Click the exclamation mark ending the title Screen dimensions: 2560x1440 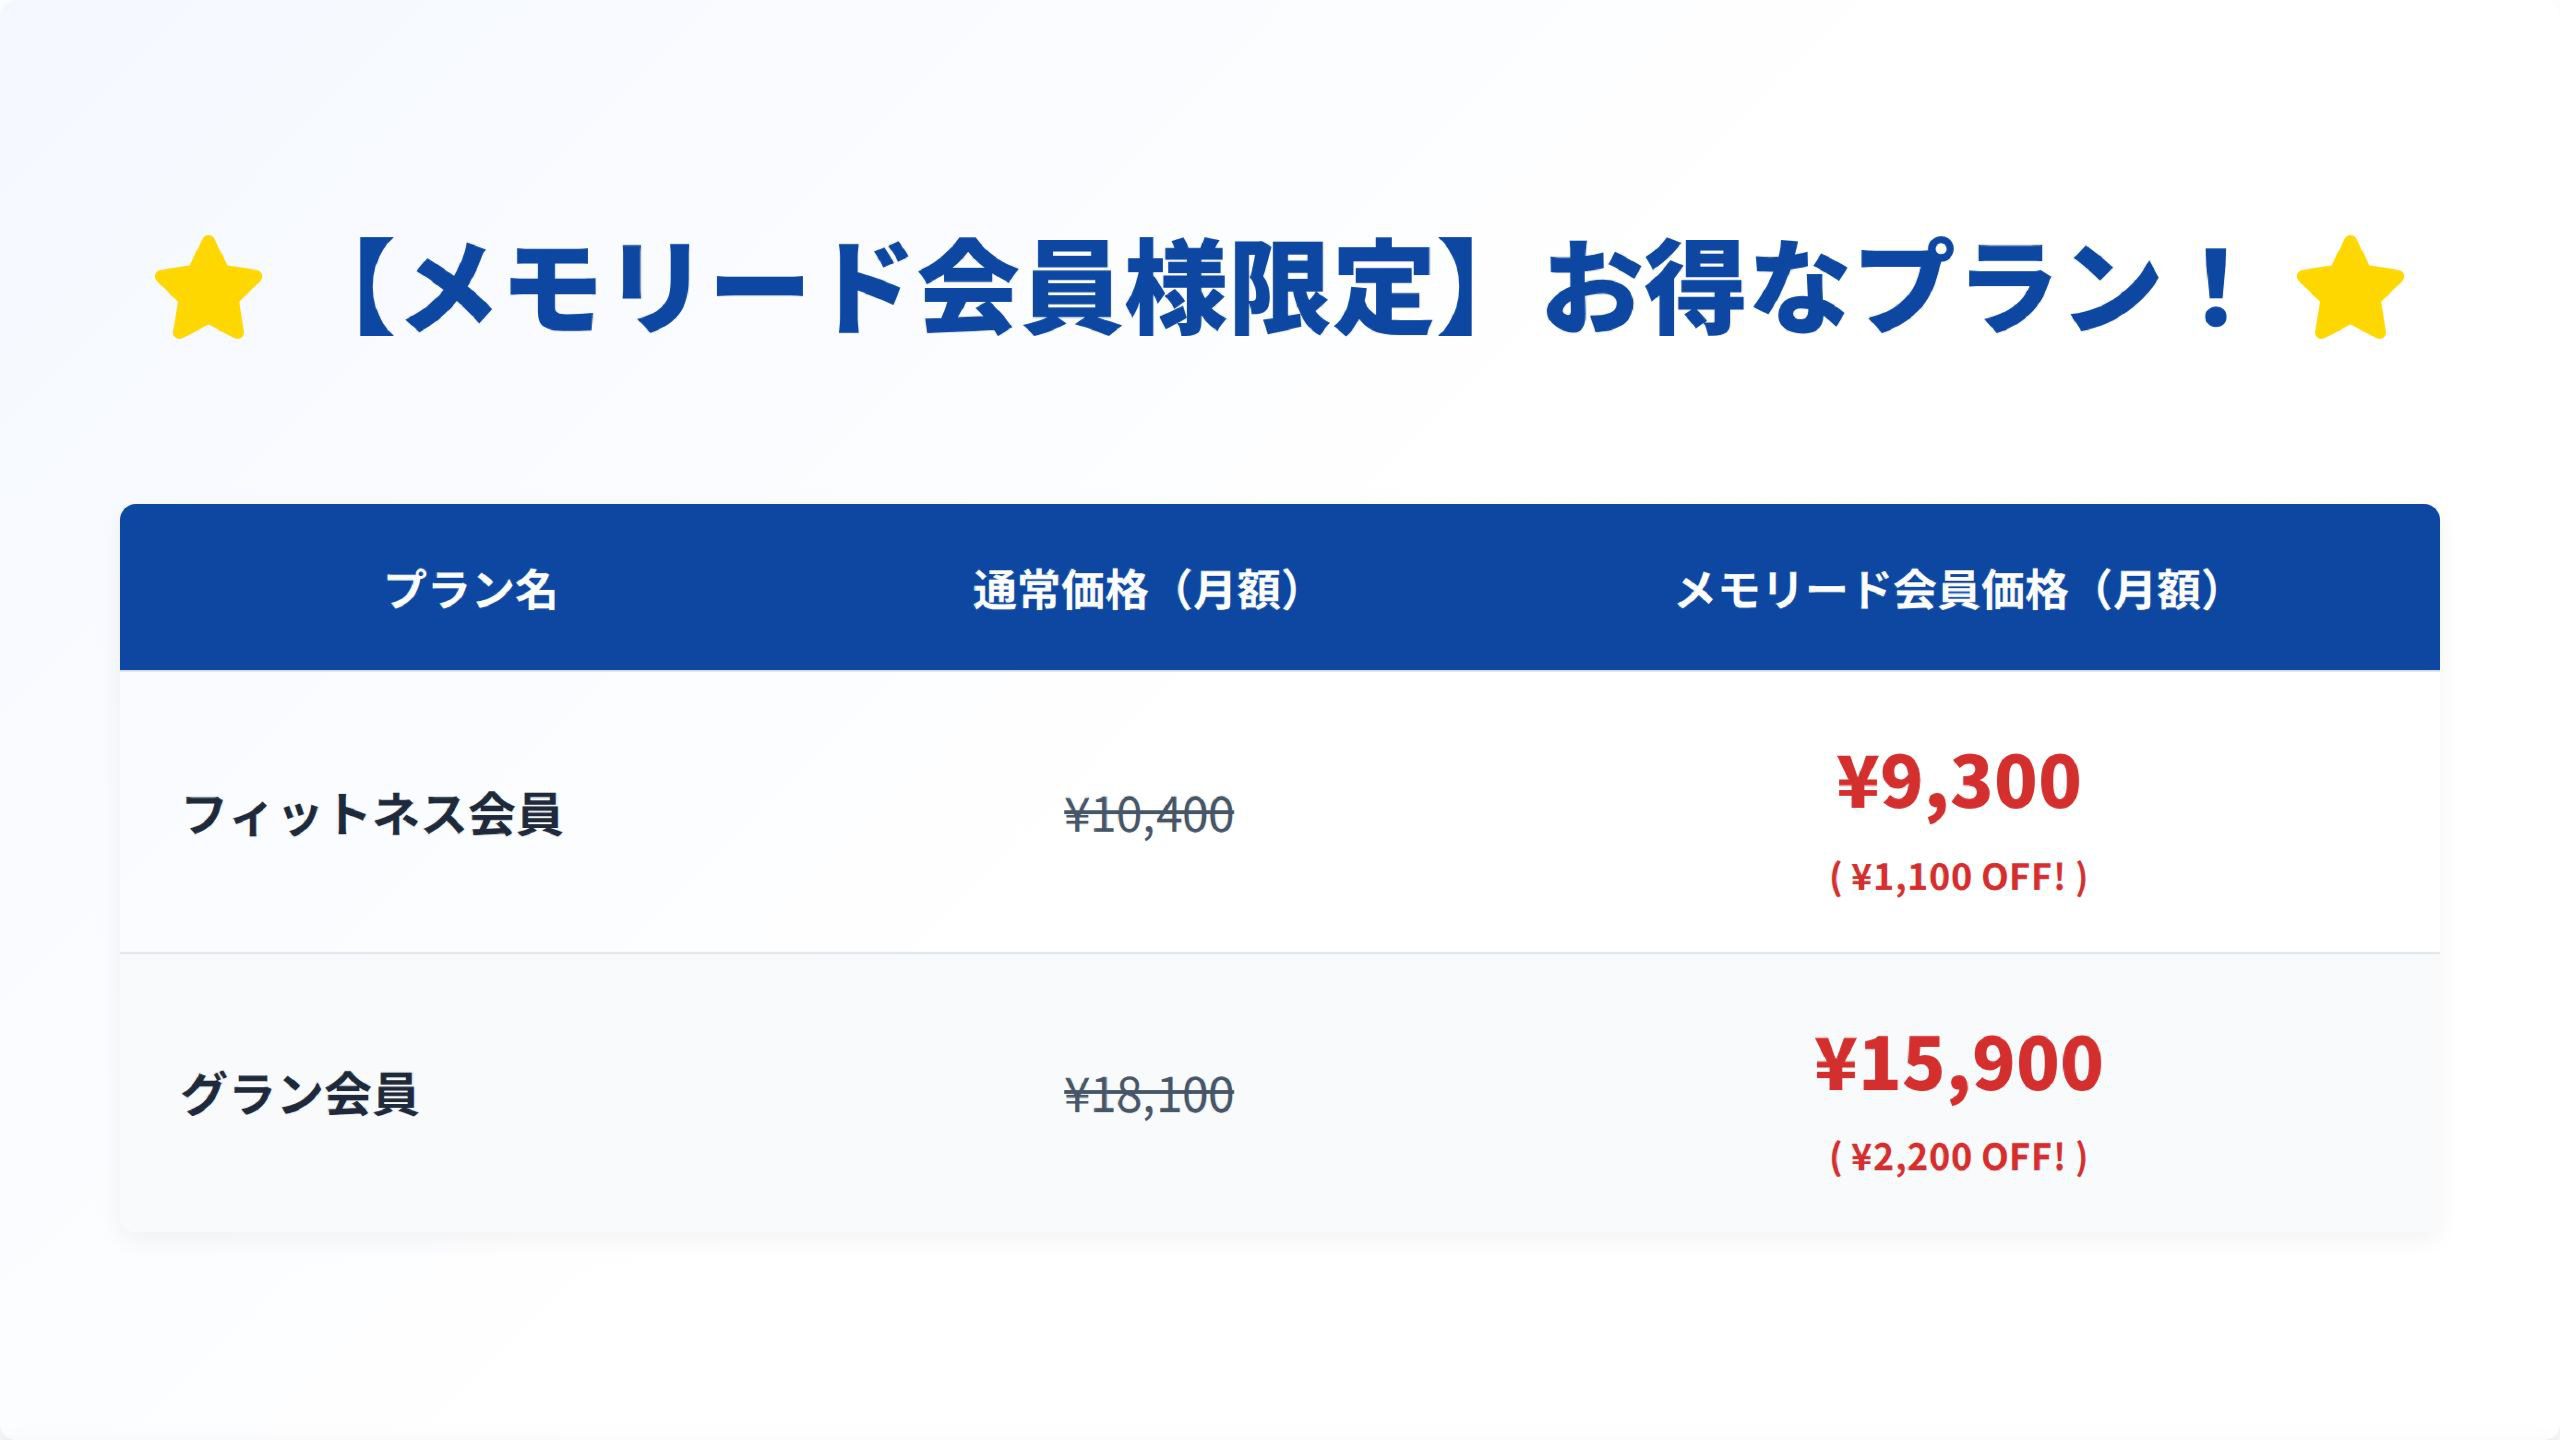pyautogui.click(x=2217, y=288)
